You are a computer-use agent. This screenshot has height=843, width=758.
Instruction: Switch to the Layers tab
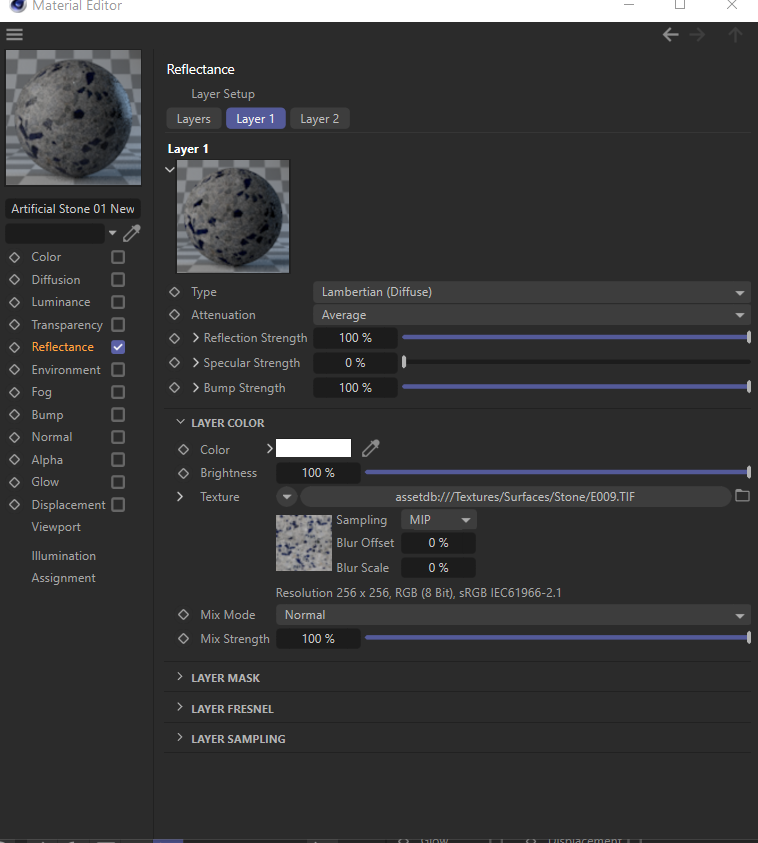point(194,119)
